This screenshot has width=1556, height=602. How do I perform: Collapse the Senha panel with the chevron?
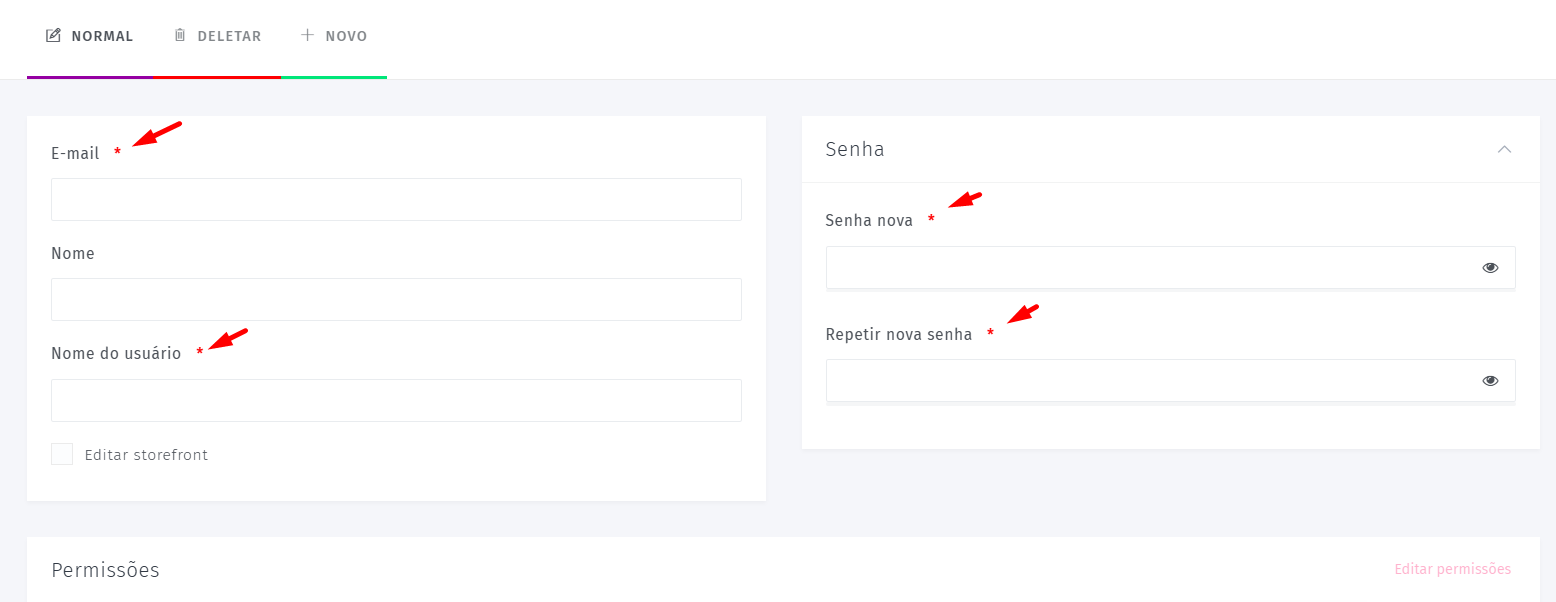tap(1504, 149)
